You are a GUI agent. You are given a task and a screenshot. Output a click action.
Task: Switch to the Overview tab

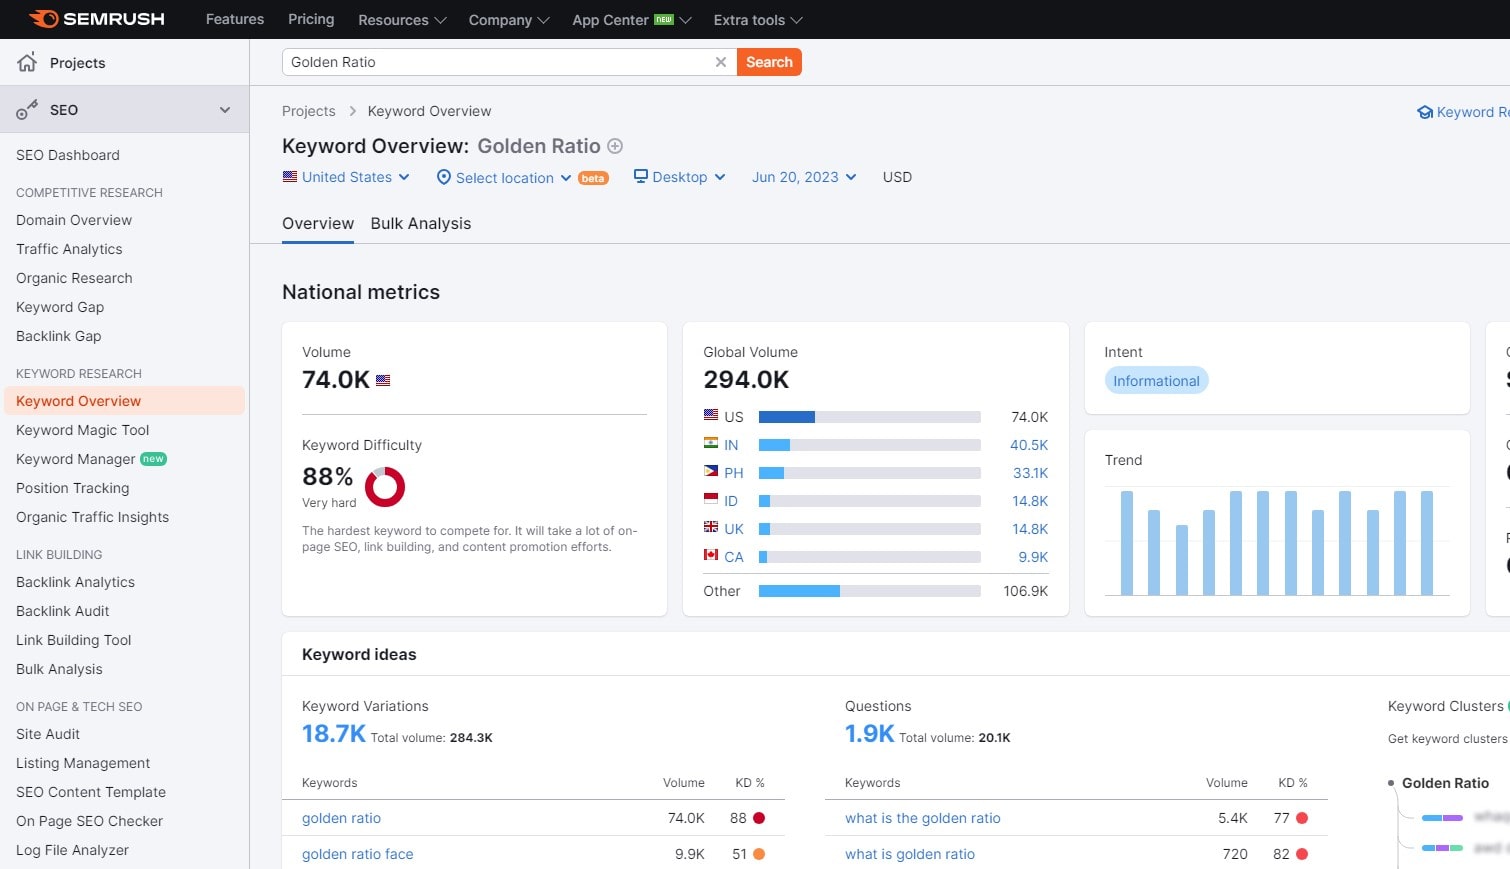318,224
